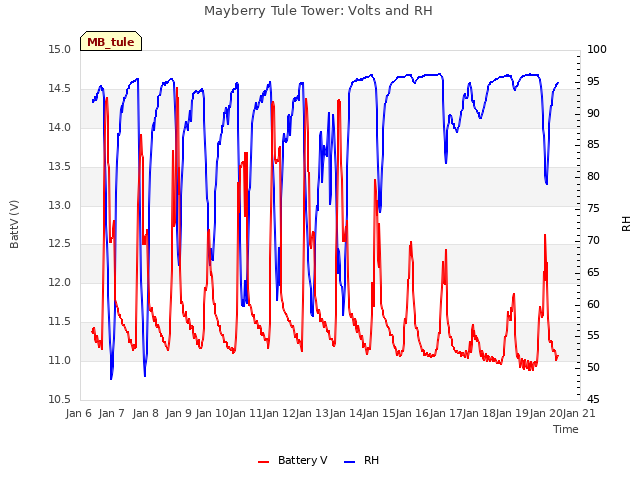Click the red Battery V legend swatch
Screen dimensions: 640x480
click(264, 462)
